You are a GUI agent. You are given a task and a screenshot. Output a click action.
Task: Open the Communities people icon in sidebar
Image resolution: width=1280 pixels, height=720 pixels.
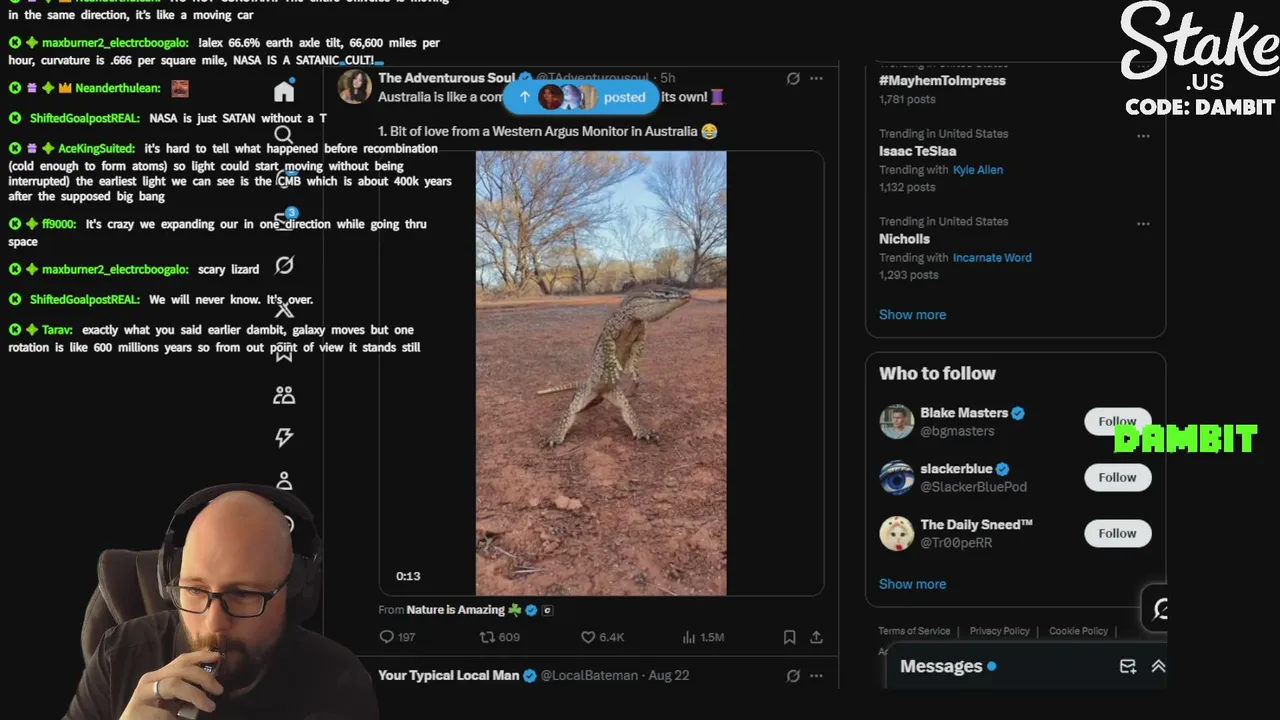click(284, 395)
